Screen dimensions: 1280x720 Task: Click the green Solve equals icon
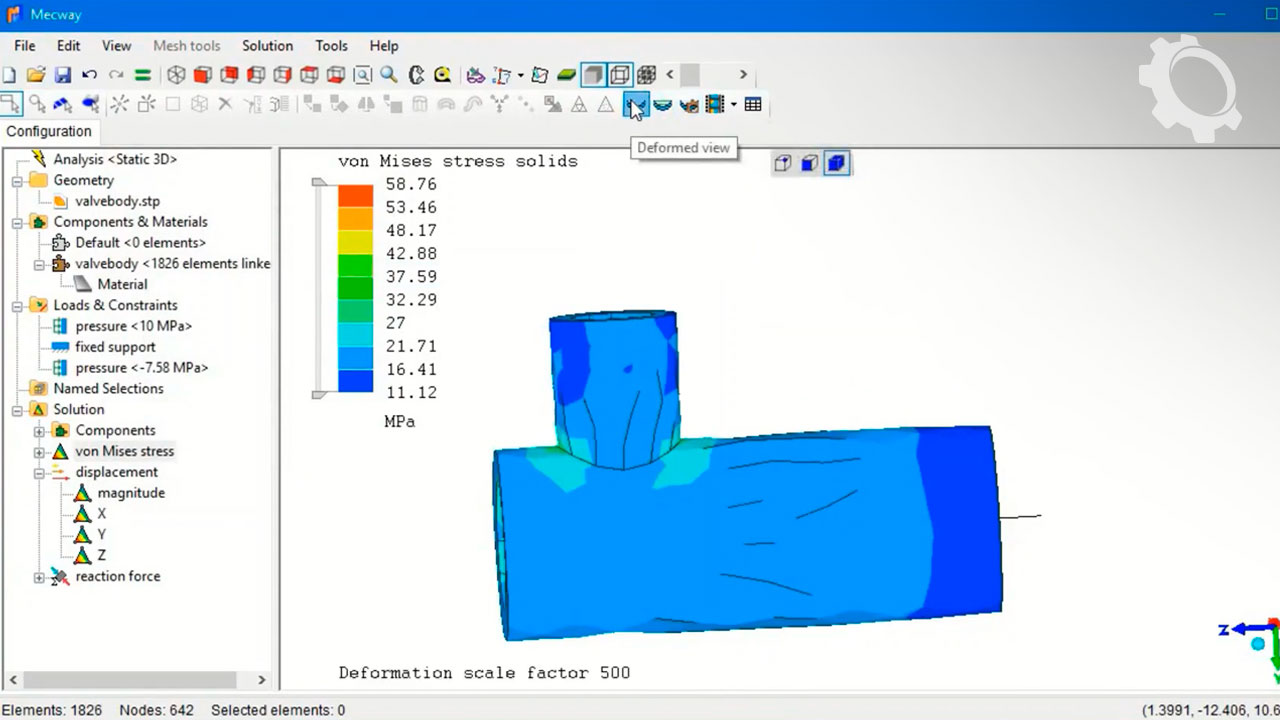pos(143,75)
